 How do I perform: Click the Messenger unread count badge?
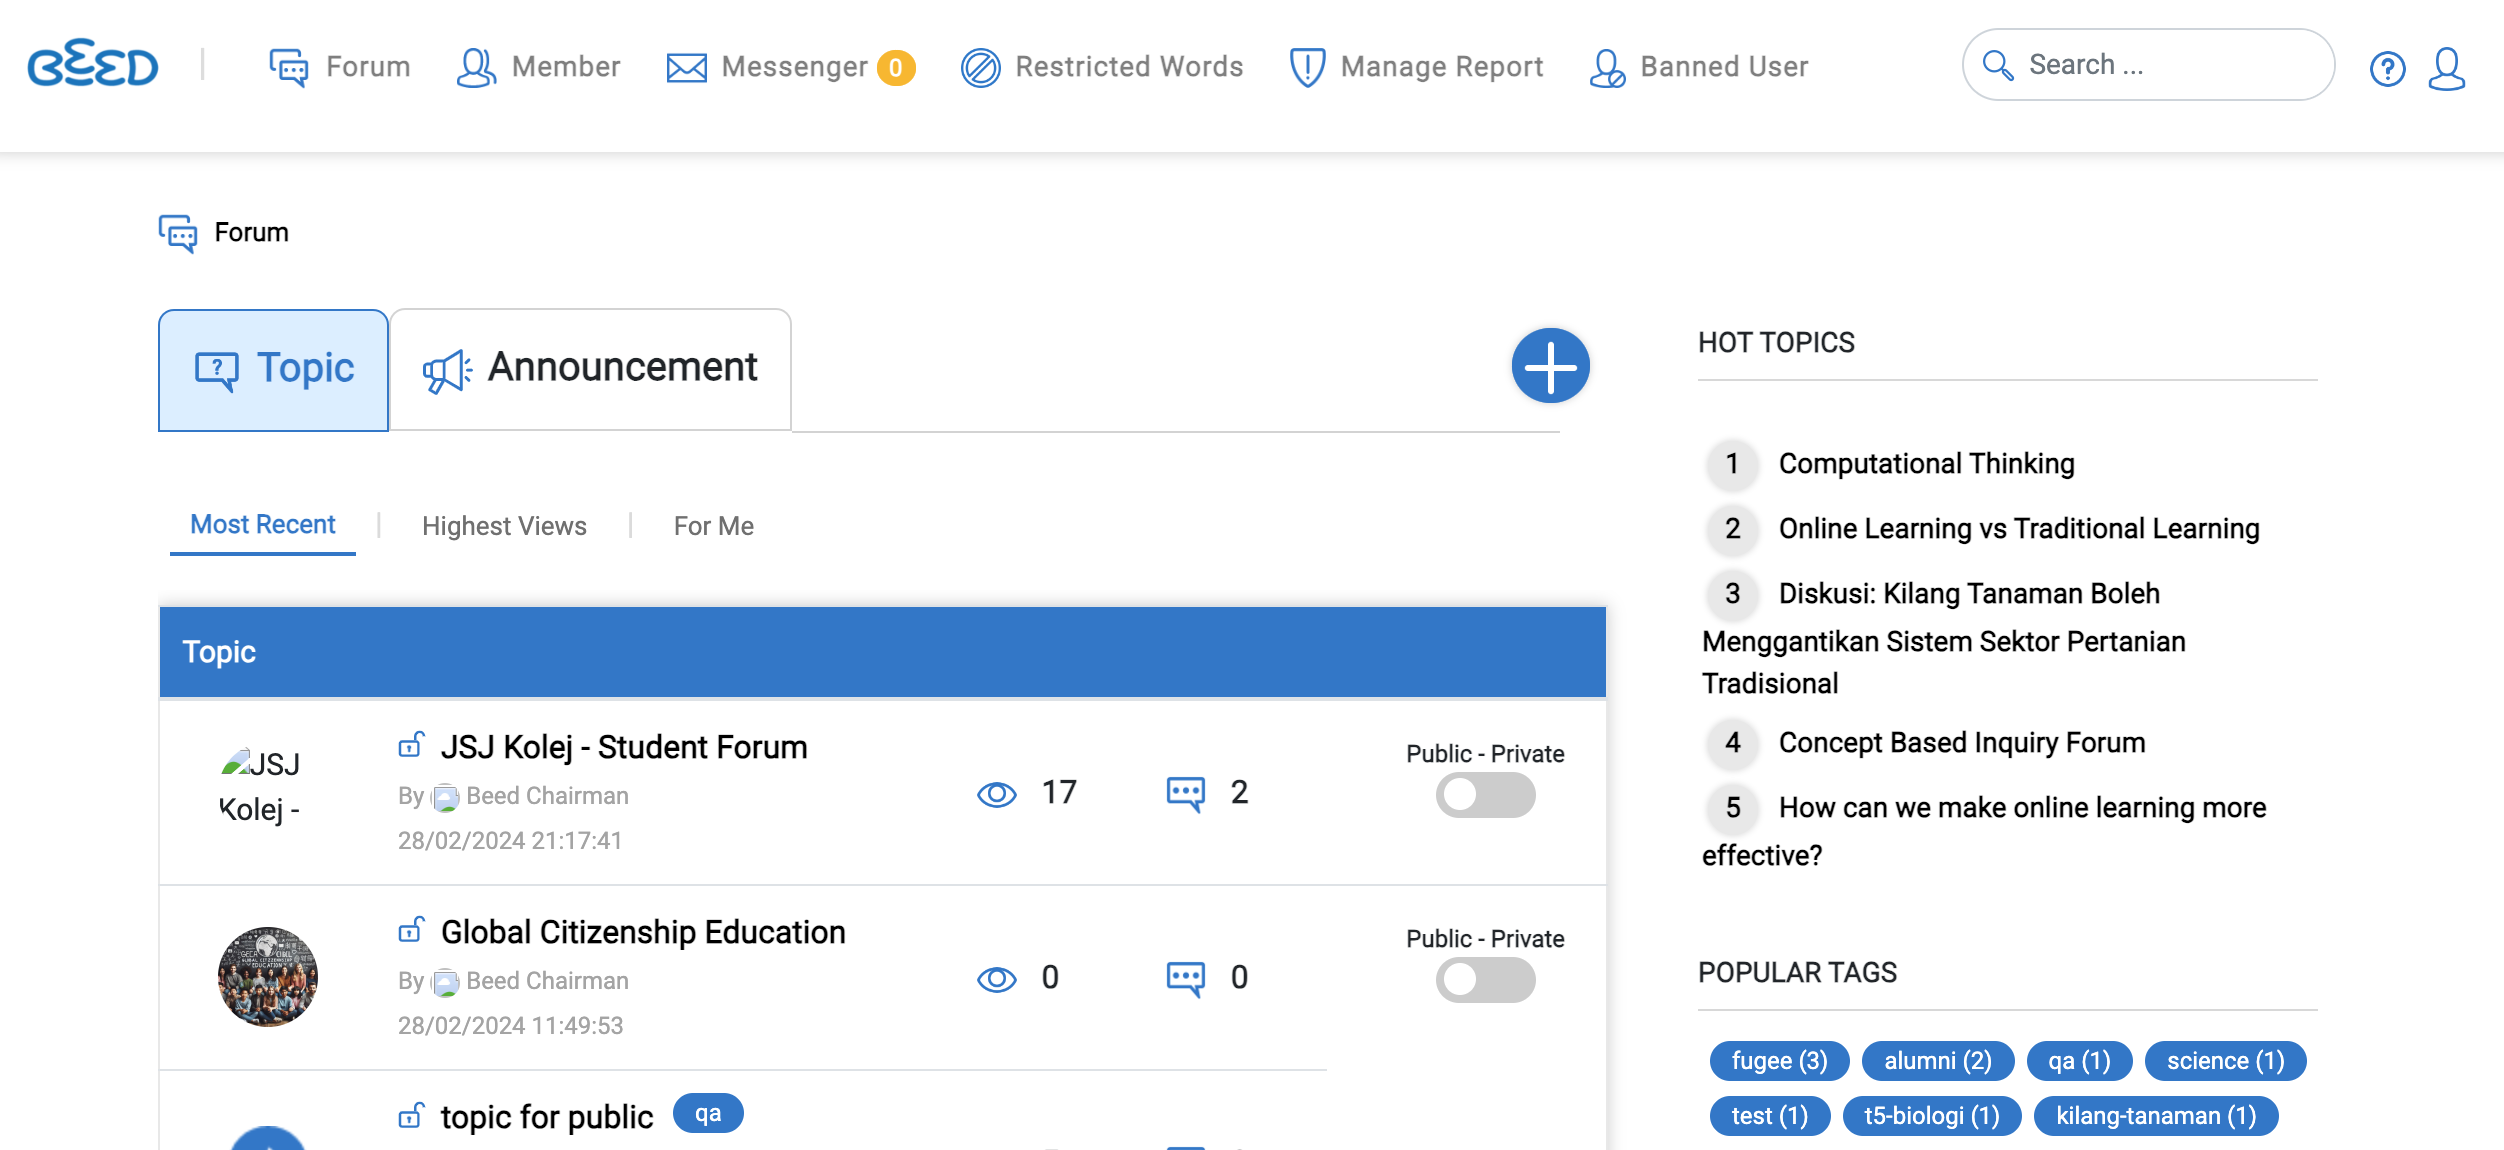(896, 67)
